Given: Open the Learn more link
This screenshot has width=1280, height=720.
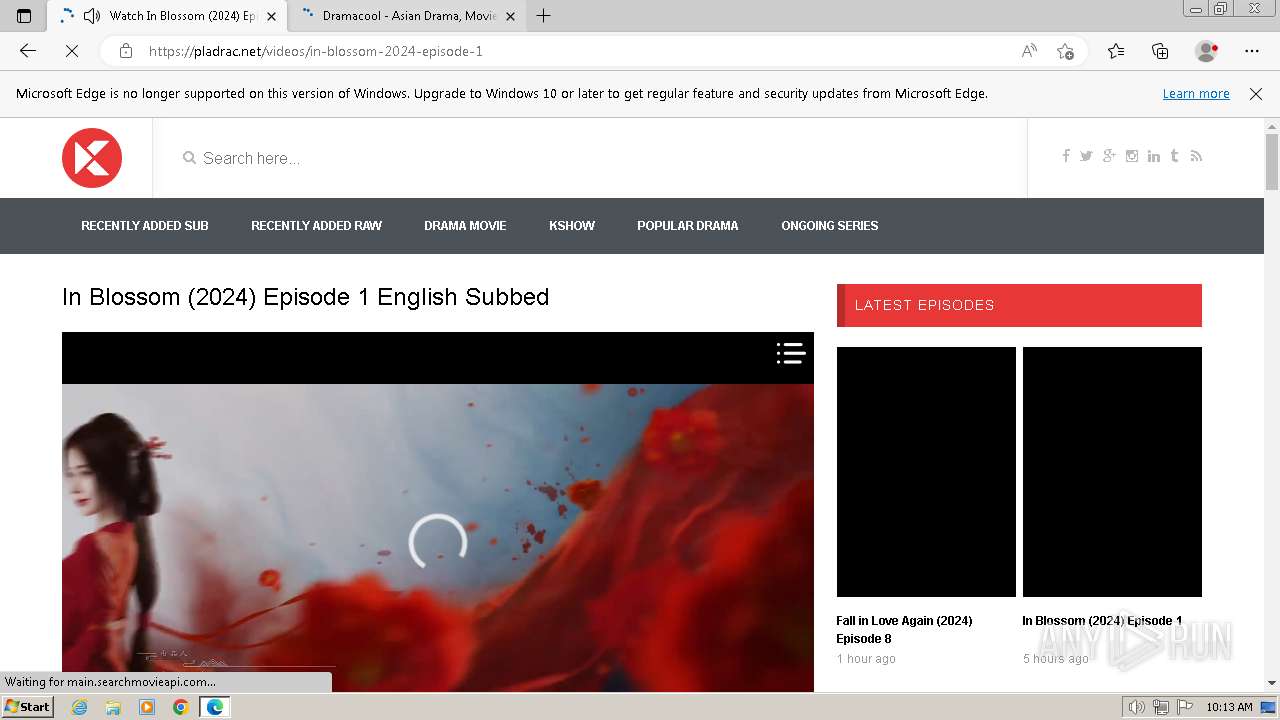Looking at the screenshot, I should 1196,93.
